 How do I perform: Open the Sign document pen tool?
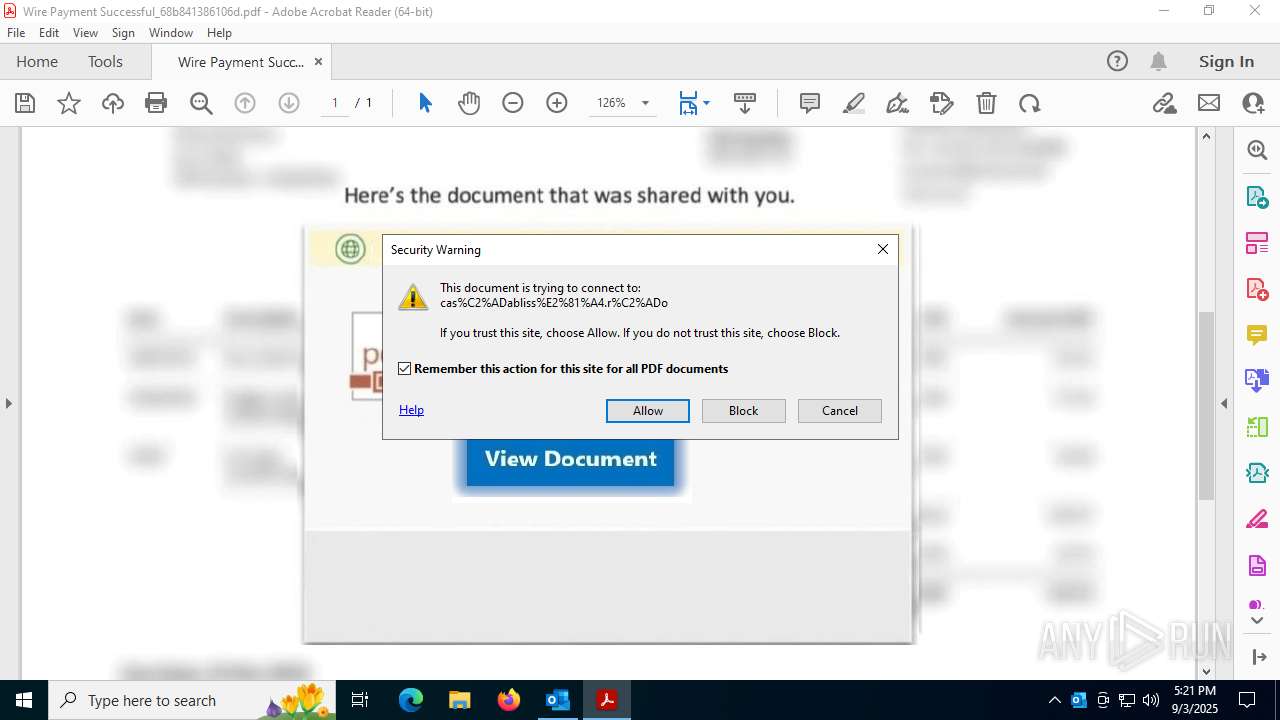coord(898,103)
